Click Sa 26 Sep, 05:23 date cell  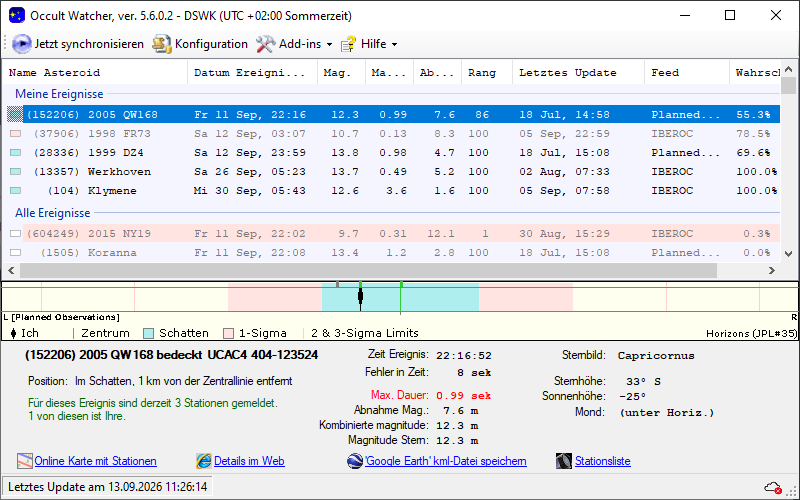pos(249,171)
